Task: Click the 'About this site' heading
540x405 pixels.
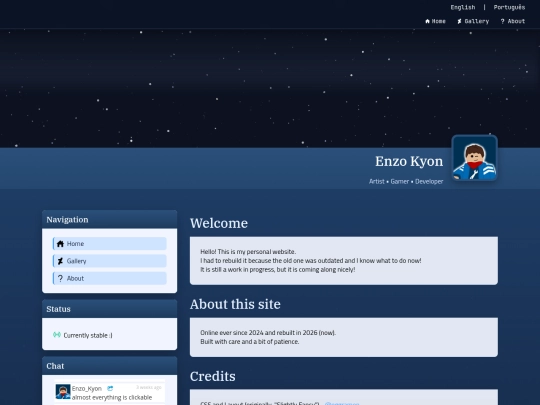Action: [x=235, y=304]
